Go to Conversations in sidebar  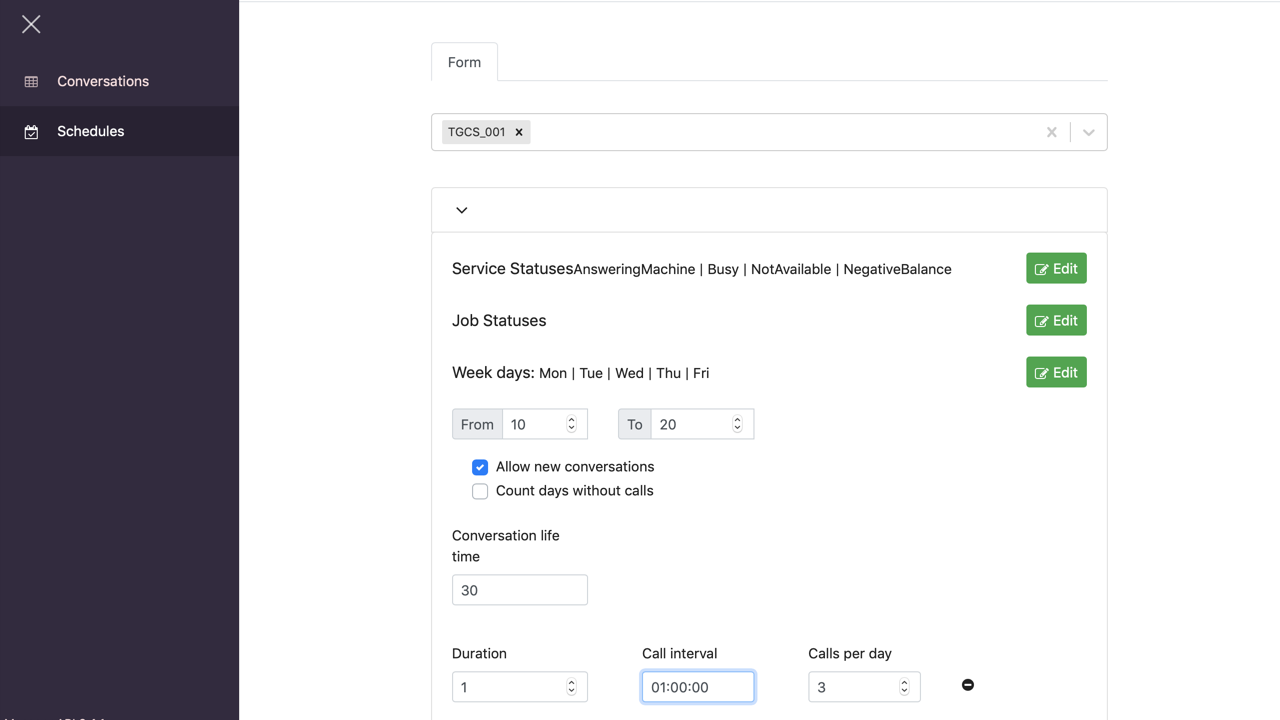point(103,82)
